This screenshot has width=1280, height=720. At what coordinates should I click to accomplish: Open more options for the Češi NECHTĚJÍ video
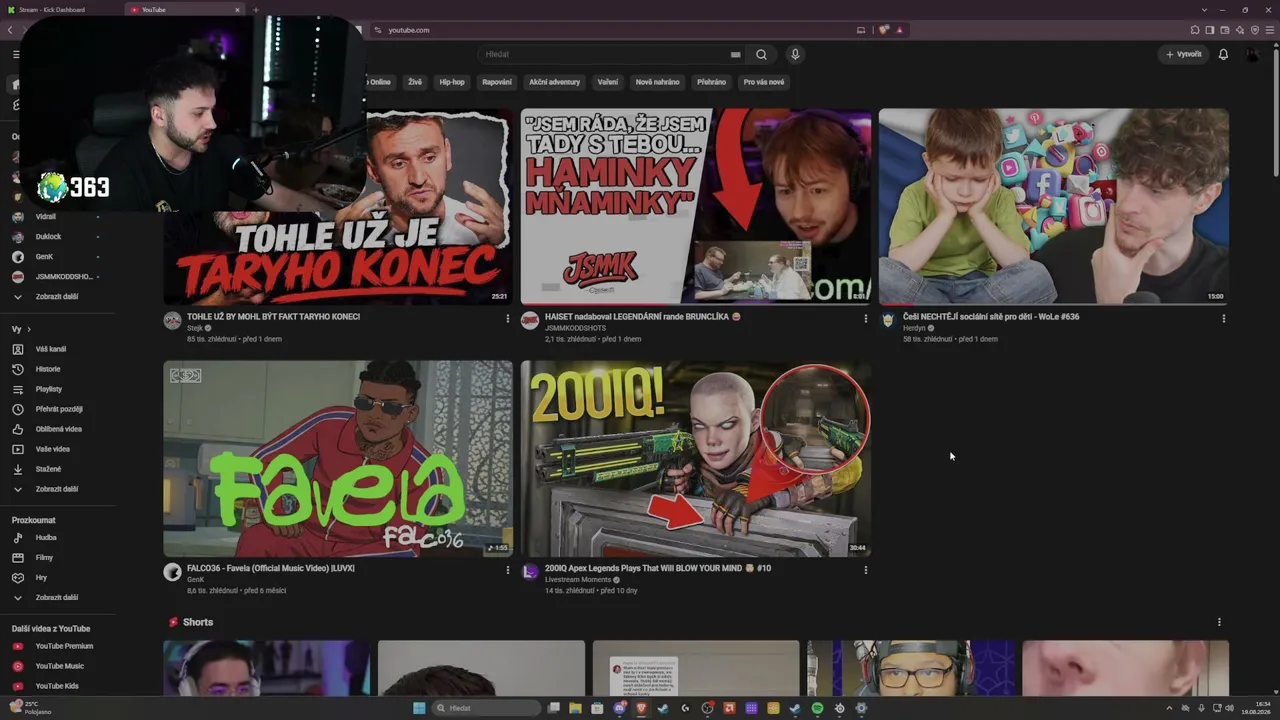click(1223, 319)
